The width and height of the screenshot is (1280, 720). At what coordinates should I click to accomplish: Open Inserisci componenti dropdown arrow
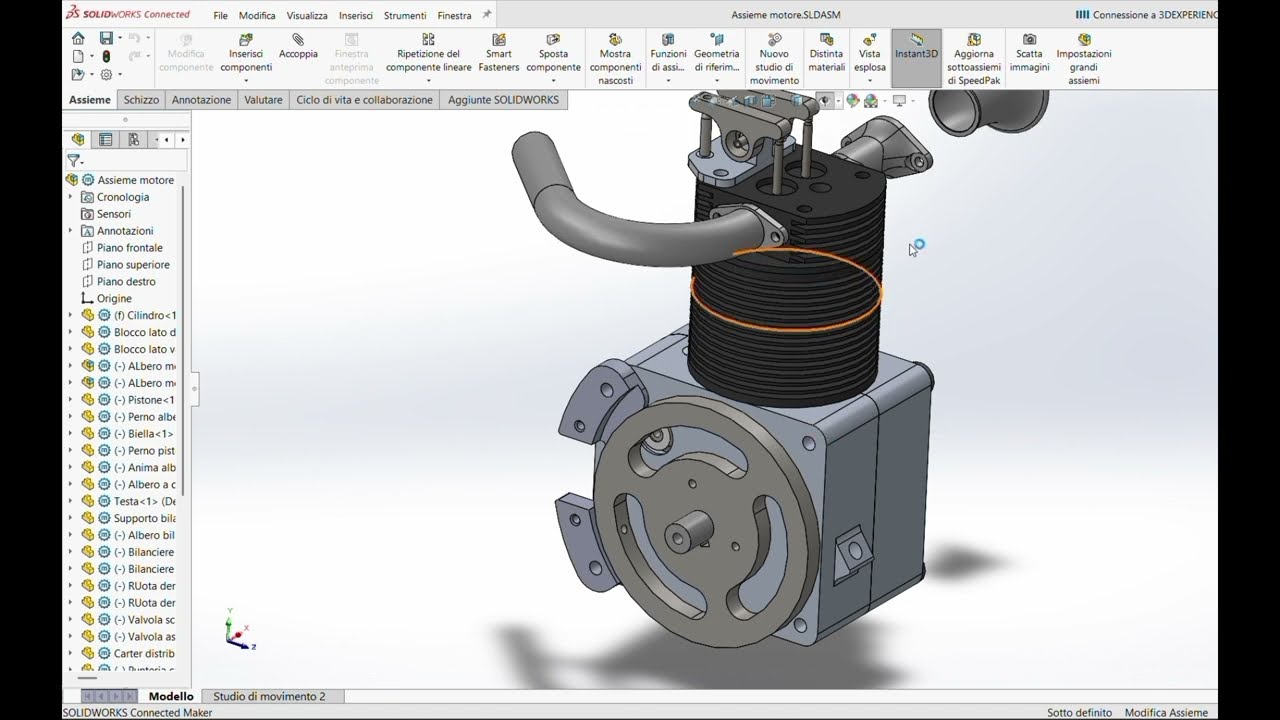246,81
